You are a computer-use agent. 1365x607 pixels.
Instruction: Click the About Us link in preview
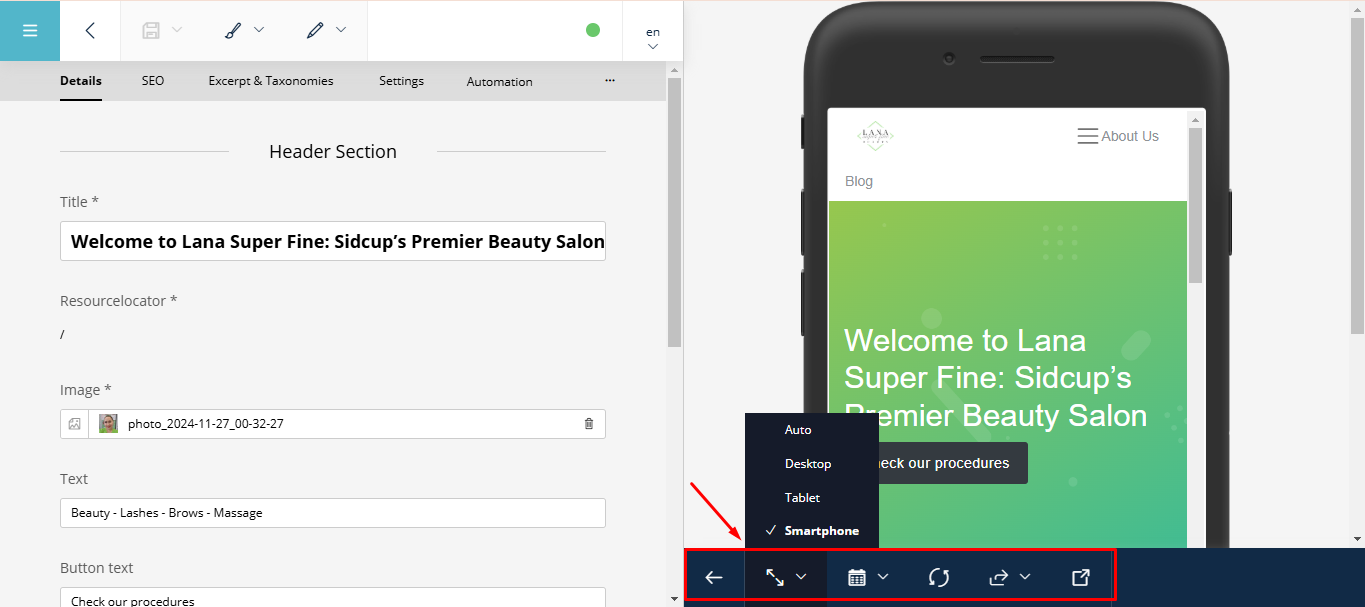(x=1129, y=136)
